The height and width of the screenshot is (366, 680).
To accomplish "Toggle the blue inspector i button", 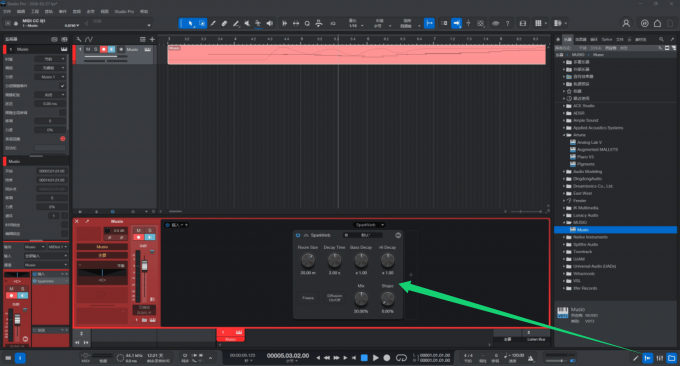I will pyautogui.click(x=20, y=358).
